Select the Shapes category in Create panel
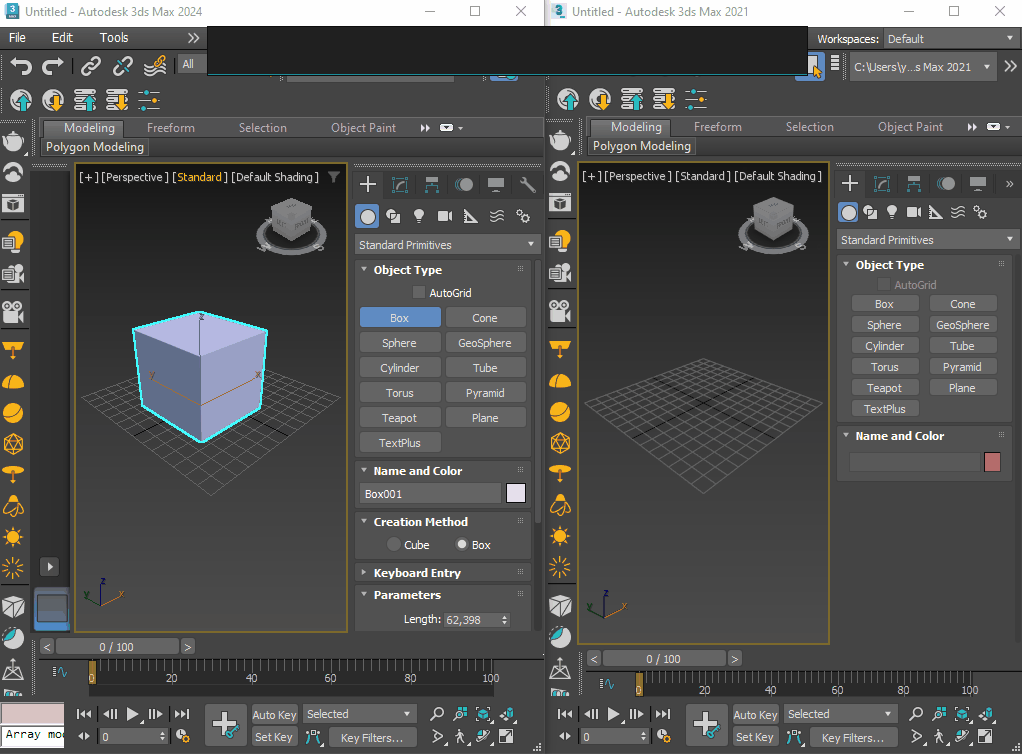 point(392,216)
